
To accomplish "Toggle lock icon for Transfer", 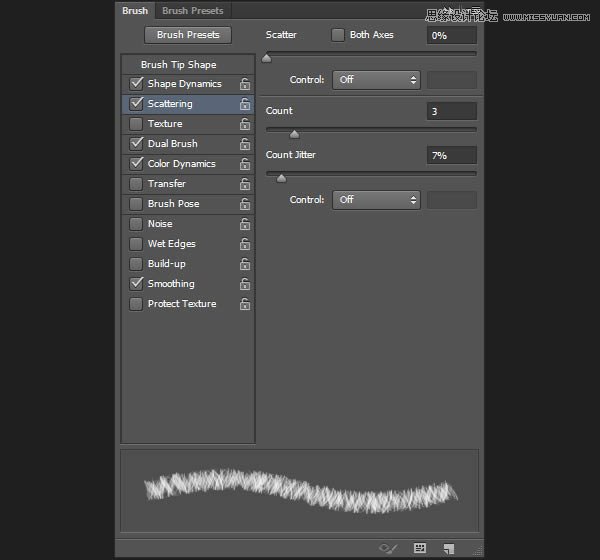I will click(x=245, y=184).
